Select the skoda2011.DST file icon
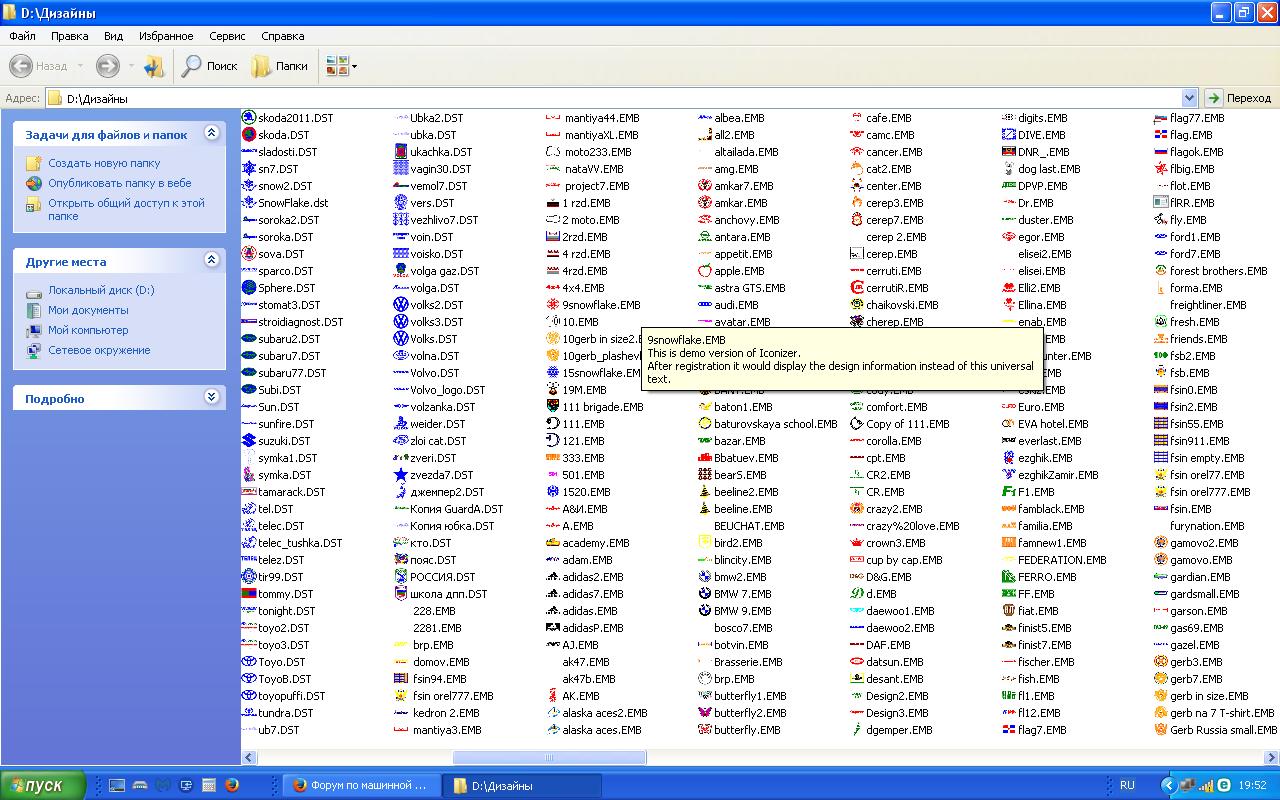Image resolution: width=1280 pixels, height=800 pixels. [249, 118]
